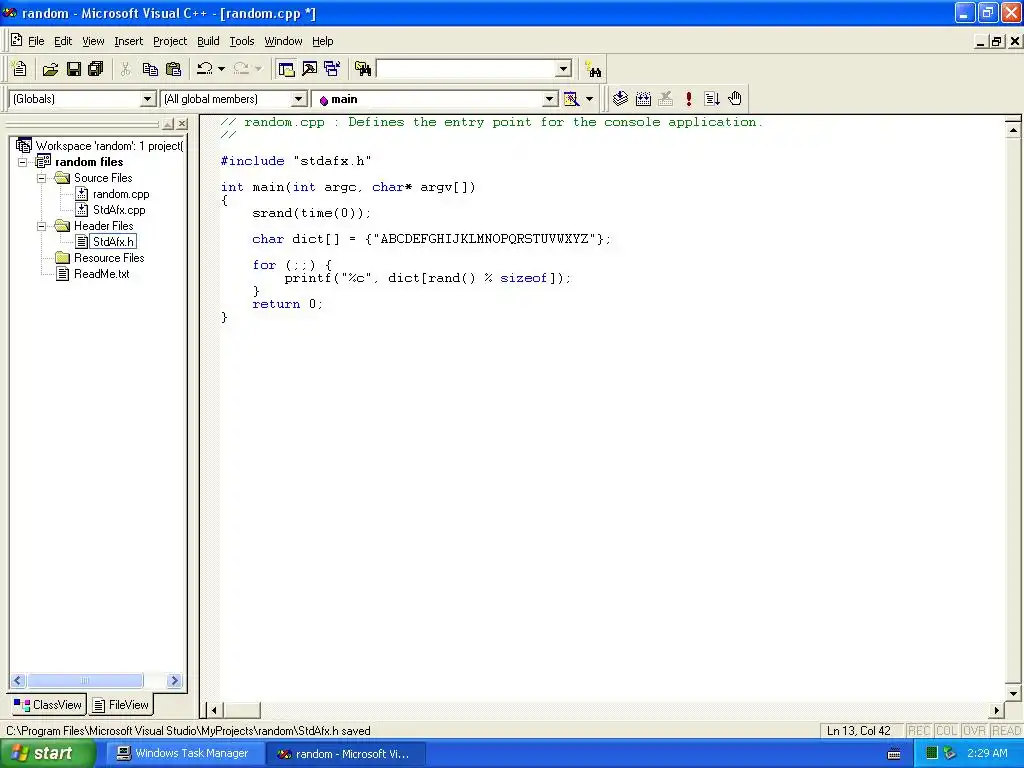Open the Undo history dropdown arrow
Viewport: 1024px width, 768px height.
point(221,69)
